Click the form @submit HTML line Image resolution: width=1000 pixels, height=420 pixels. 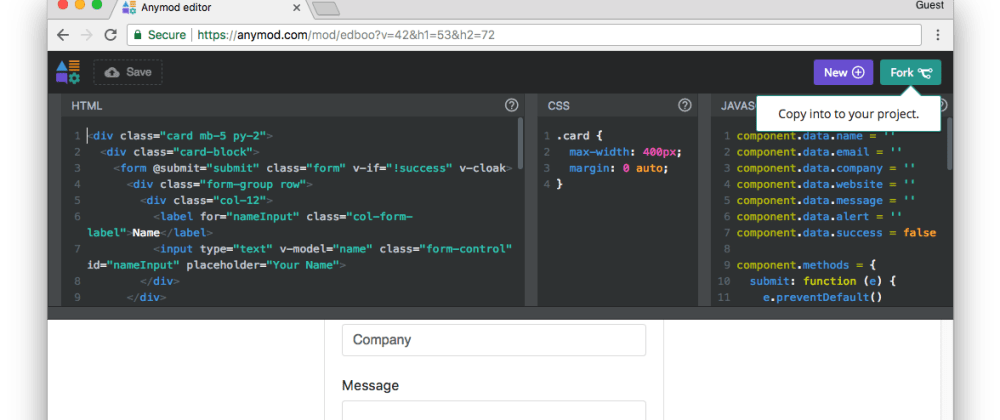point(313,168)
